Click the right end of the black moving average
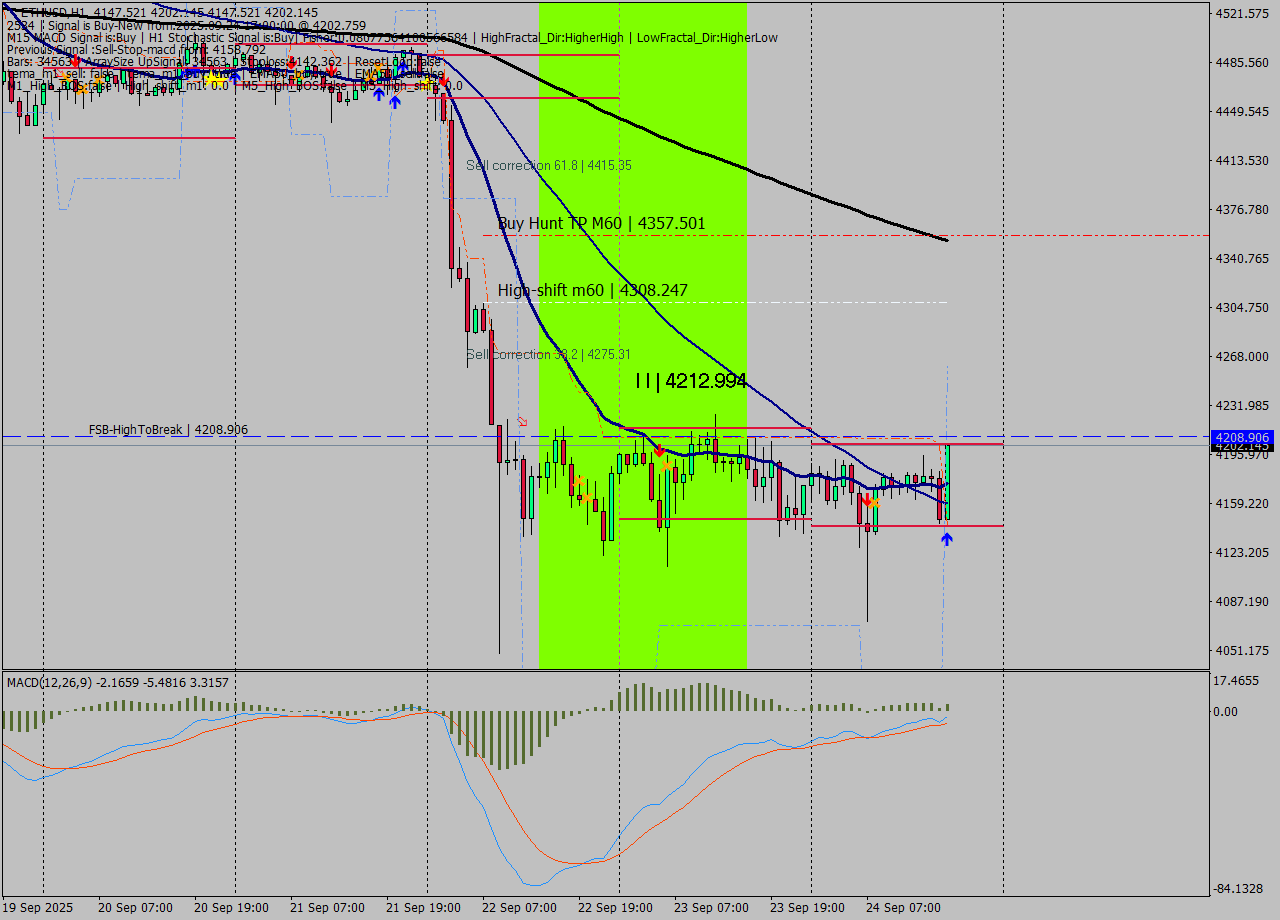 pos(945,240)
